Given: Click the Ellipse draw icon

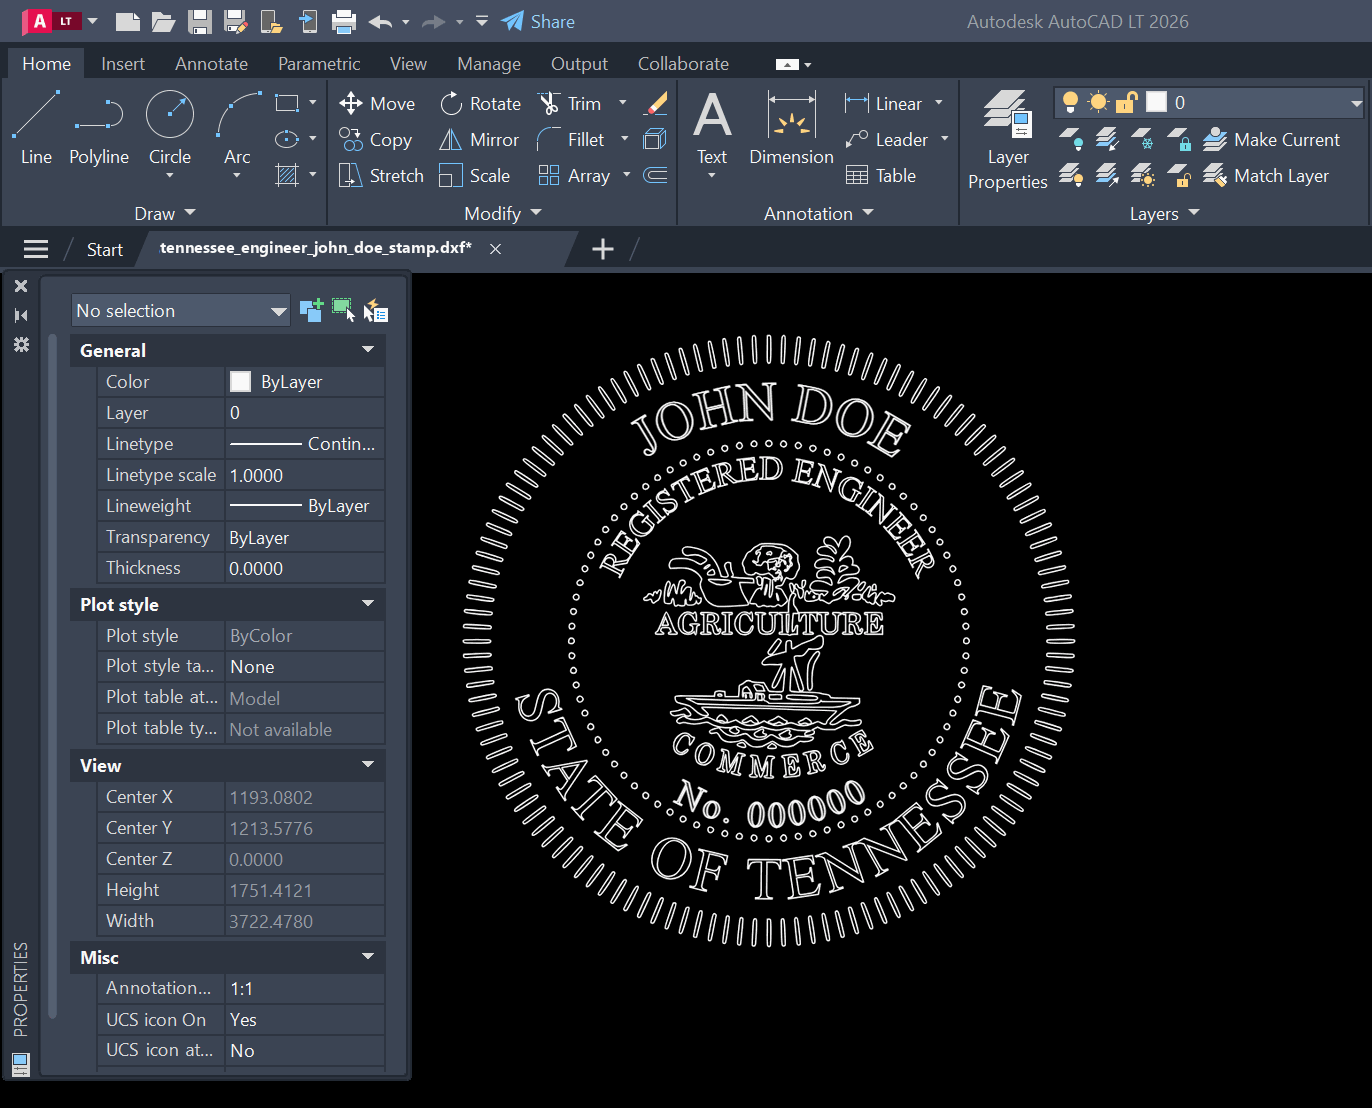Looking at the screenshot, I should coord(287,139).
